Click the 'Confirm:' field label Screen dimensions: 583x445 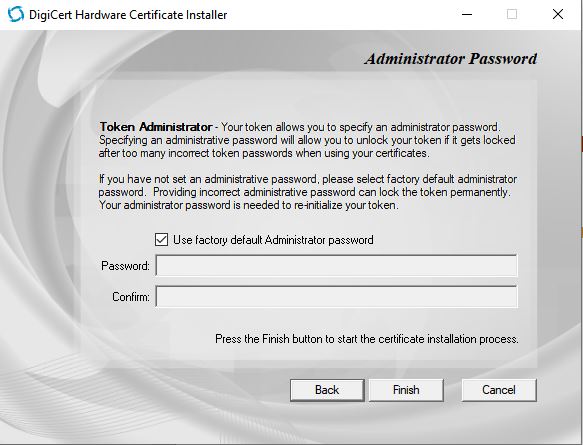pos(131,297)
